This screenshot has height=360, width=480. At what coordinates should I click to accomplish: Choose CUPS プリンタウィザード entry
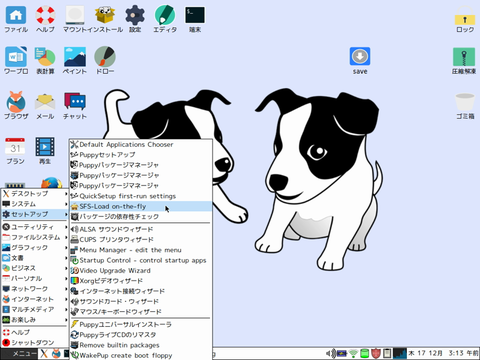click(x=141, y=240)
